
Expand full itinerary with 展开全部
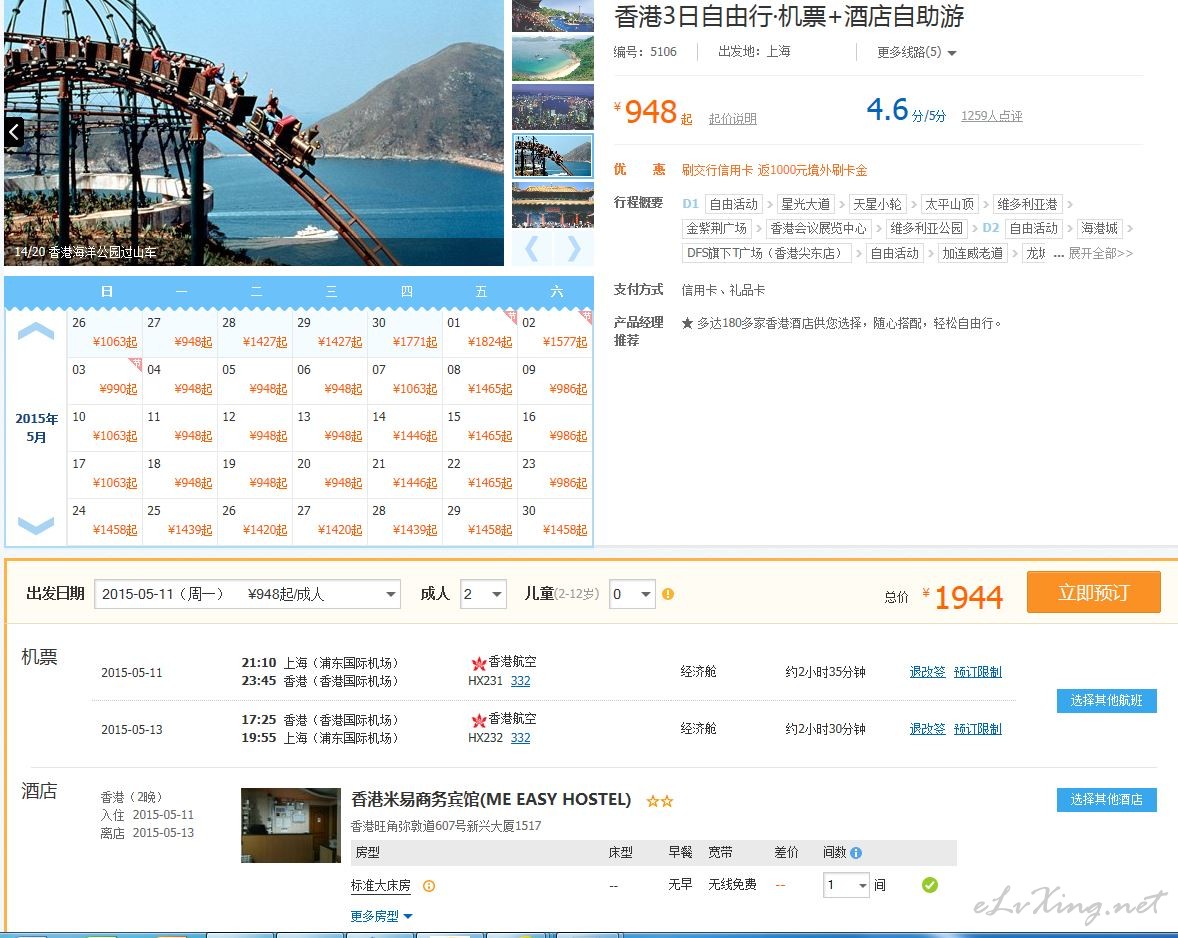(1101, 253)
